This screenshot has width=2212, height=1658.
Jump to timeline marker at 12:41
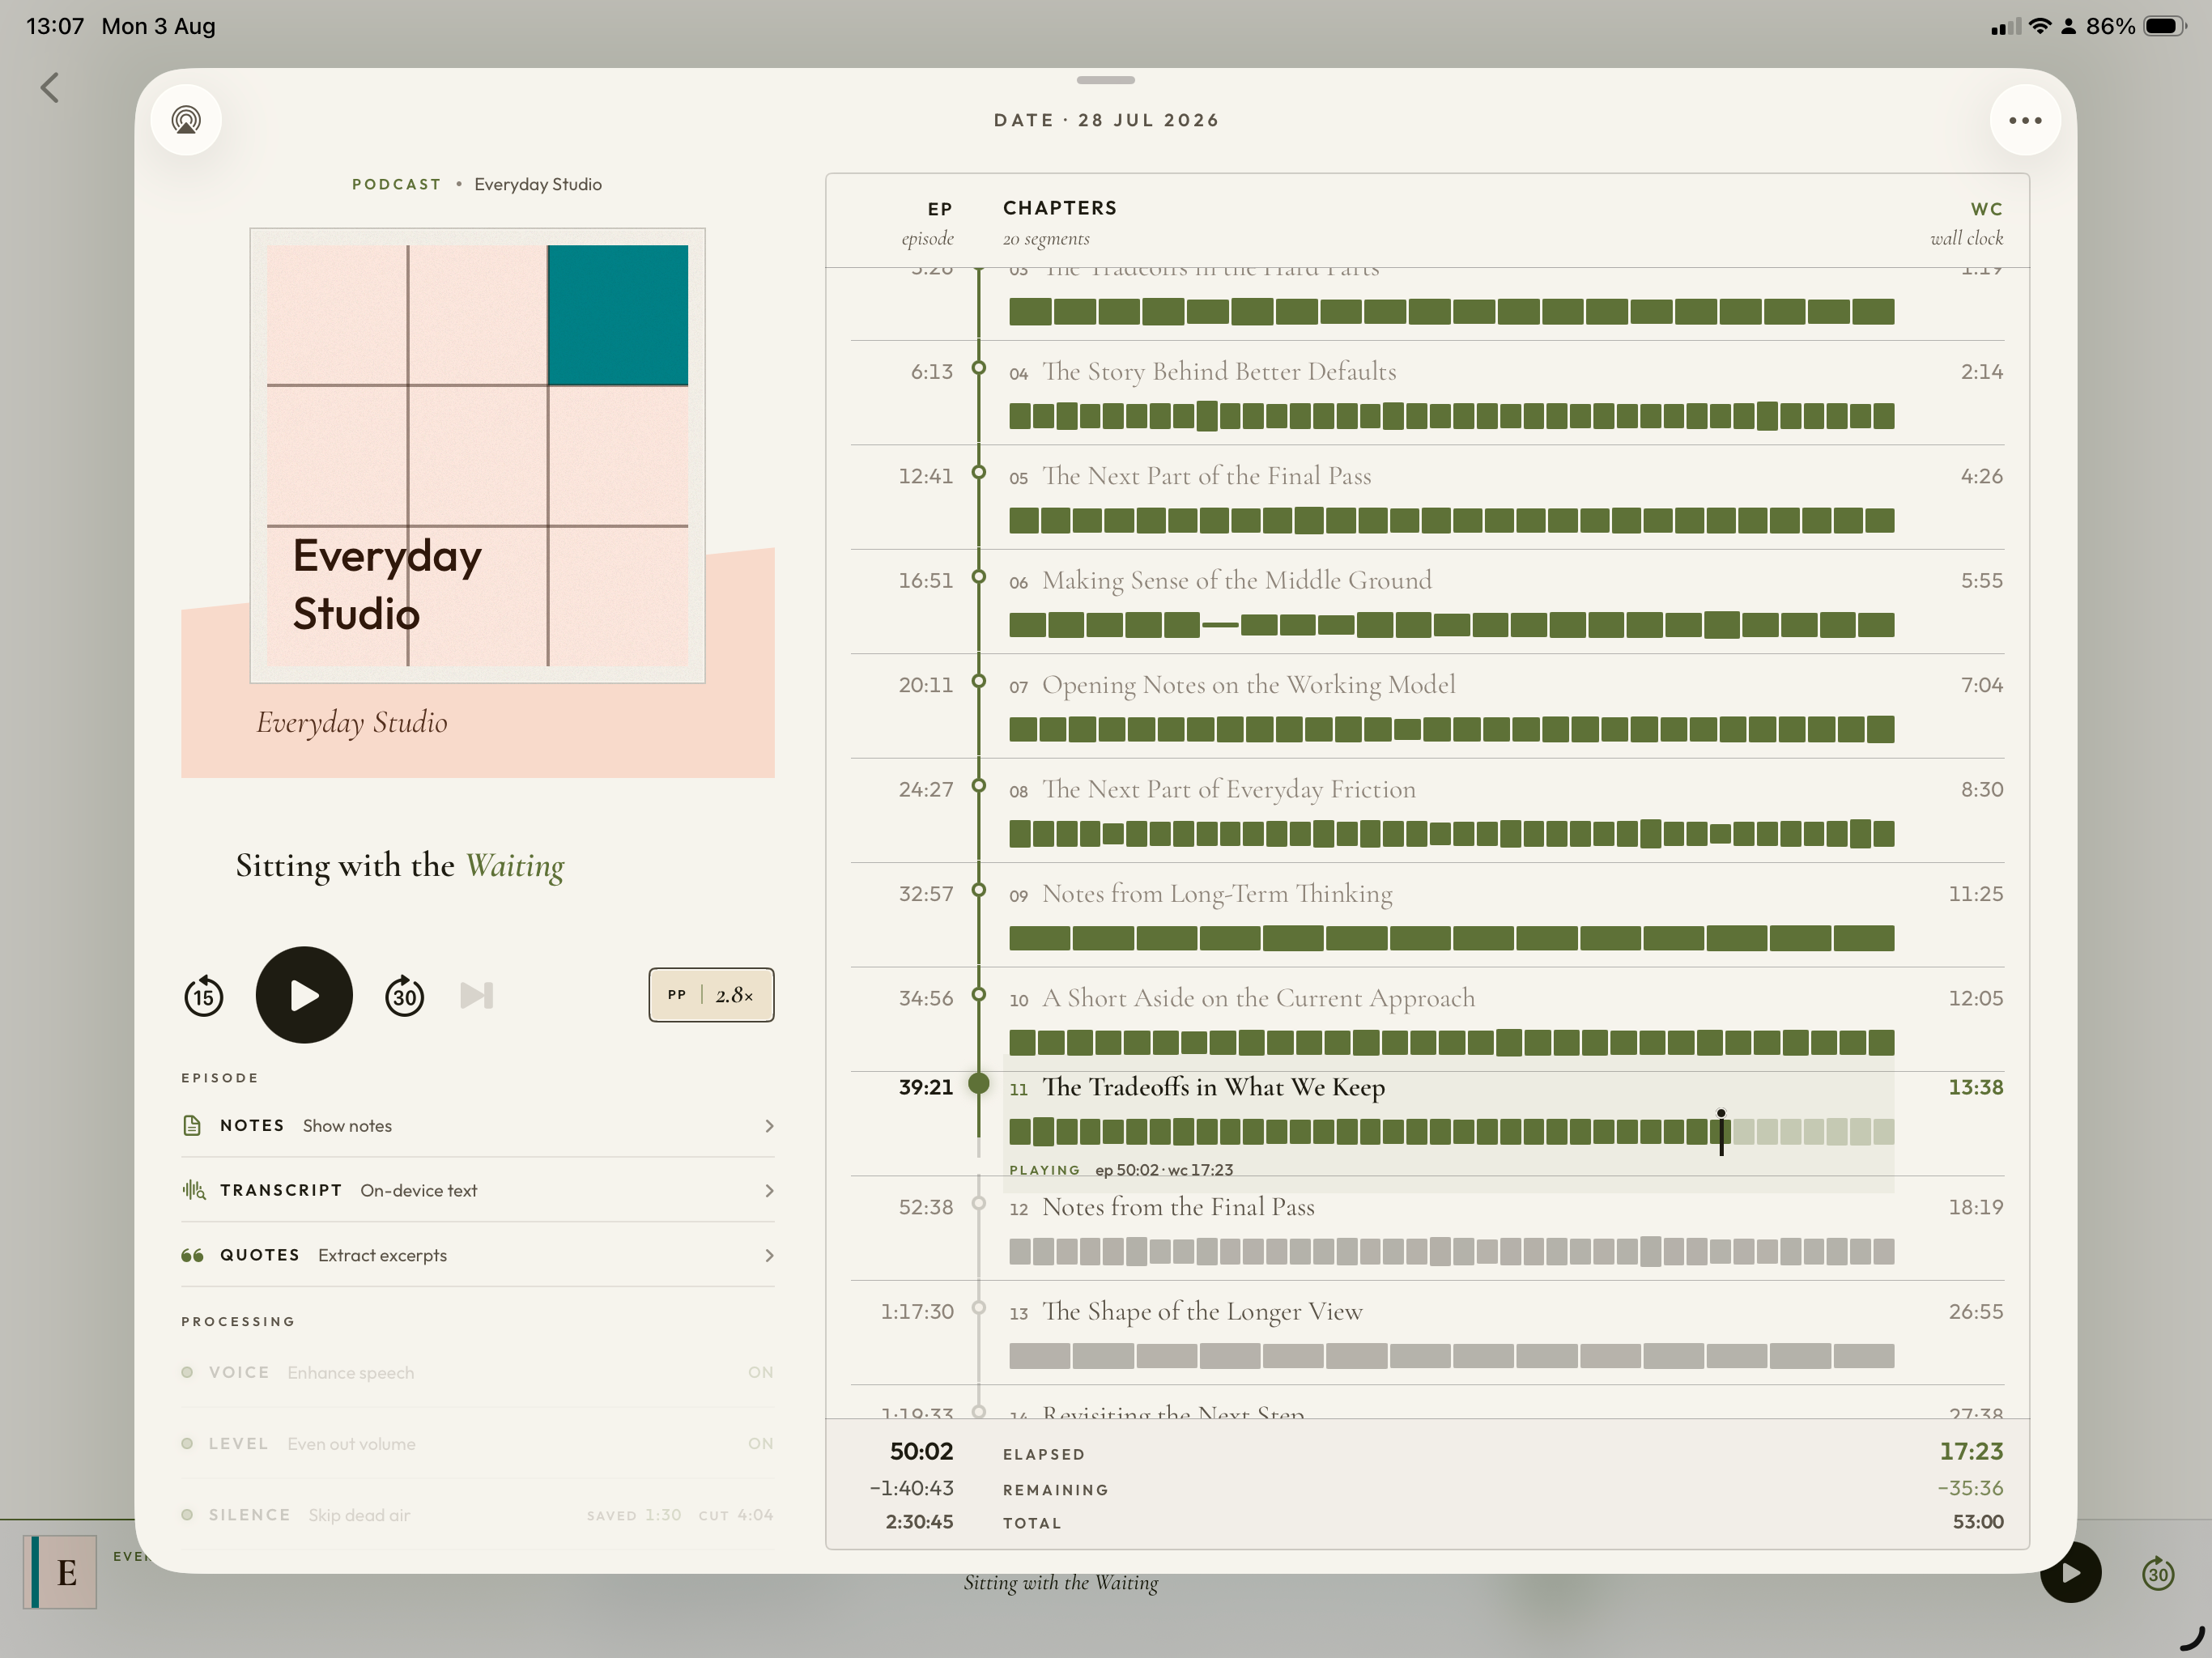pos(979,472)
